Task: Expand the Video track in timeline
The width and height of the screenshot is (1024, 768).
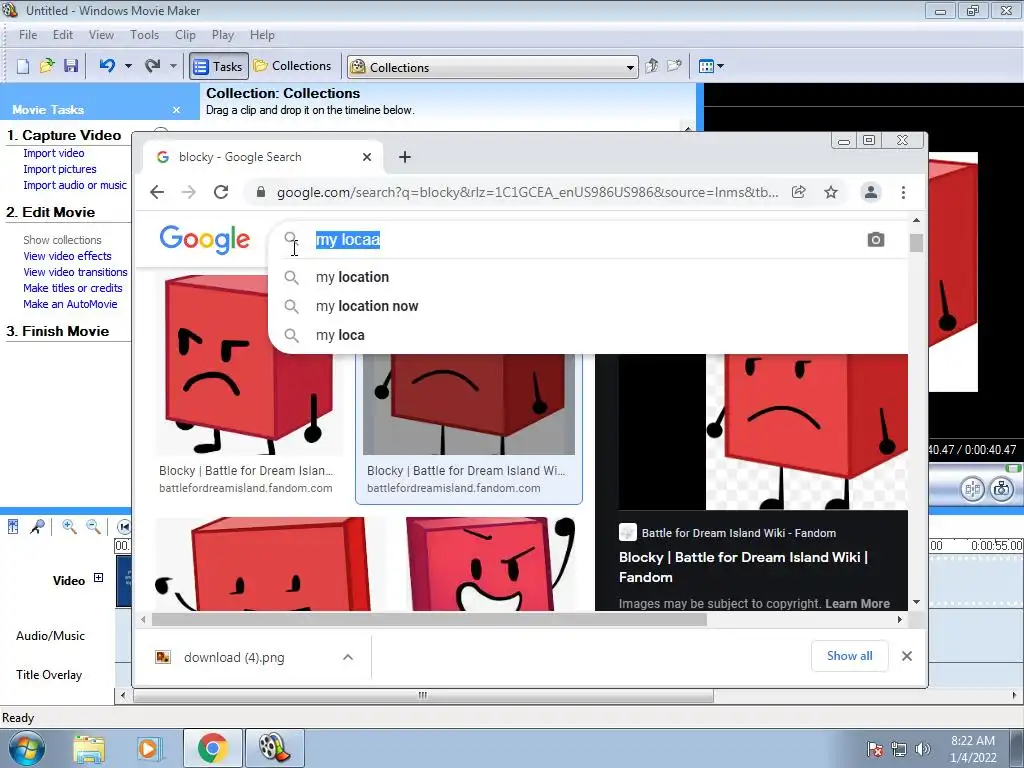Action: click(98, 577)
